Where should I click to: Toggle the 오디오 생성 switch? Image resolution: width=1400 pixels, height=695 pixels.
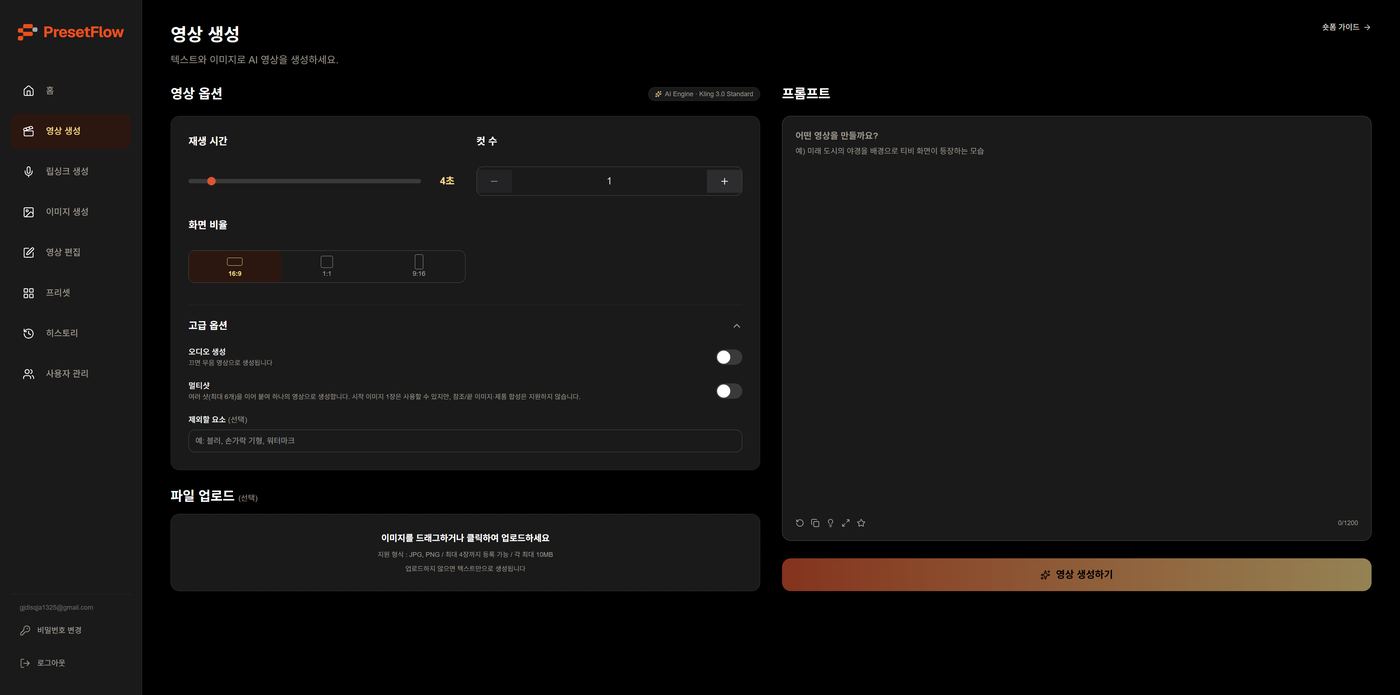click(729, 357)
